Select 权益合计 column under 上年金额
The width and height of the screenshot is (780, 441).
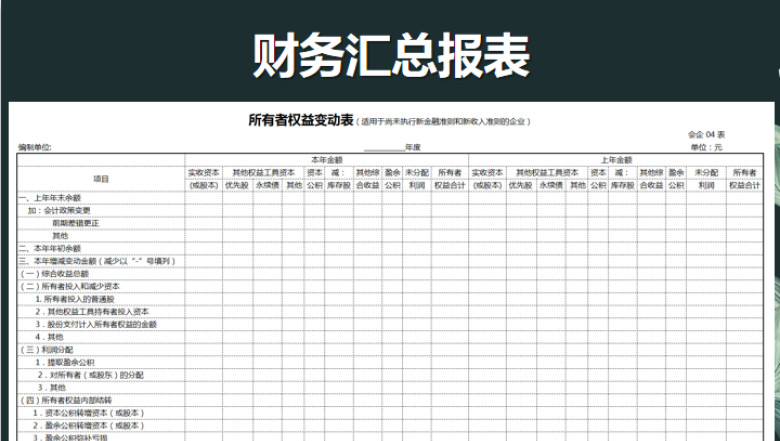[x=745, y=185]
